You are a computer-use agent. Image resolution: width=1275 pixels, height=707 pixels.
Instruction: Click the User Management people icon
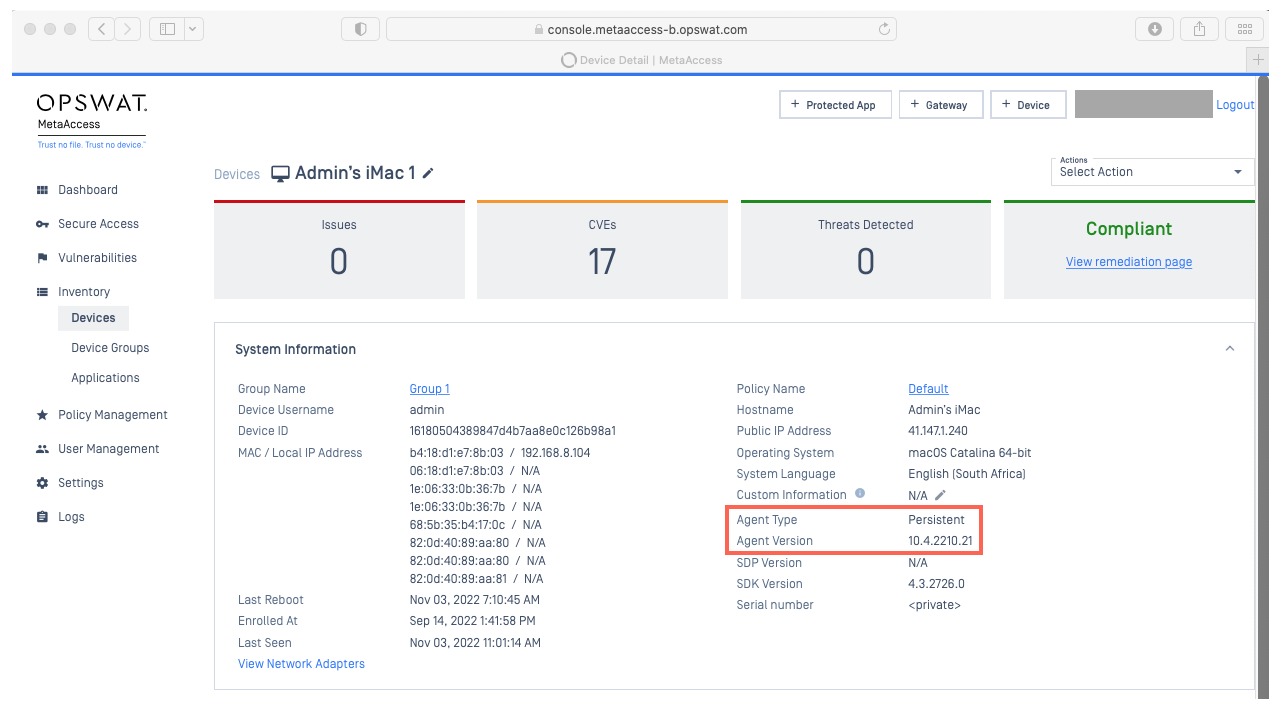(42, 449)
